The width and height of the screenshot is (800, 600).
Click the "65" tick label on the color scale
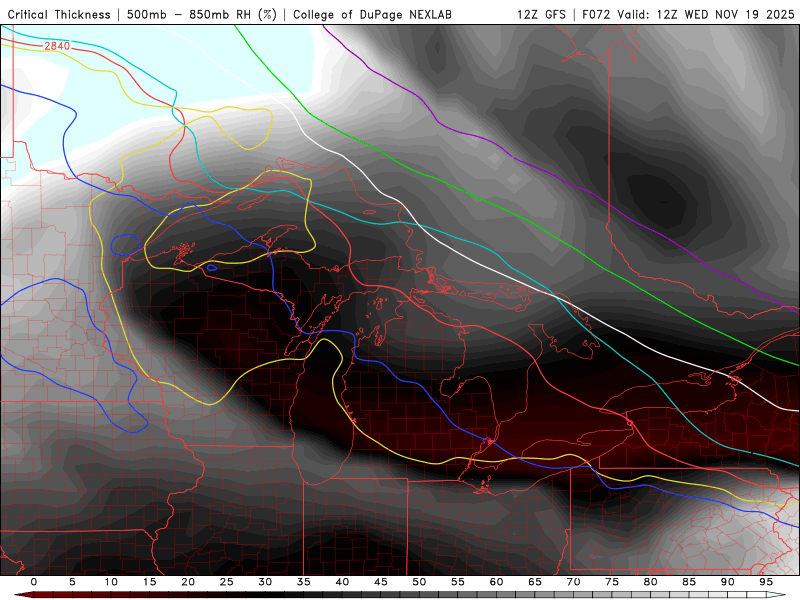pos(535,582)
